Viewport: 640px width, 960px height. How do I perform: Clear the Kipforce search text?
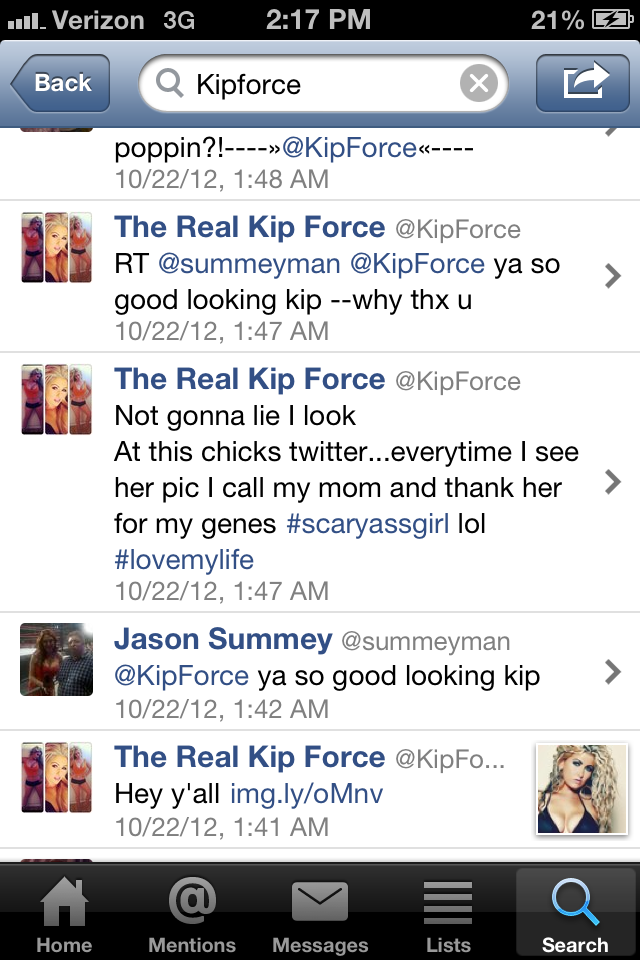[478, 83]
